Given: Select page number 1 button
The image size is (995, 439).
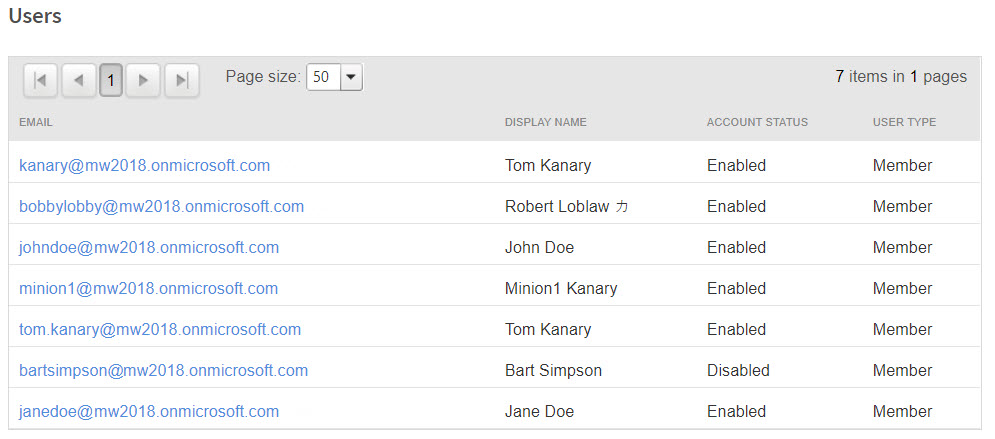Looking at the screenshot, I should click(x=111, y=80).
